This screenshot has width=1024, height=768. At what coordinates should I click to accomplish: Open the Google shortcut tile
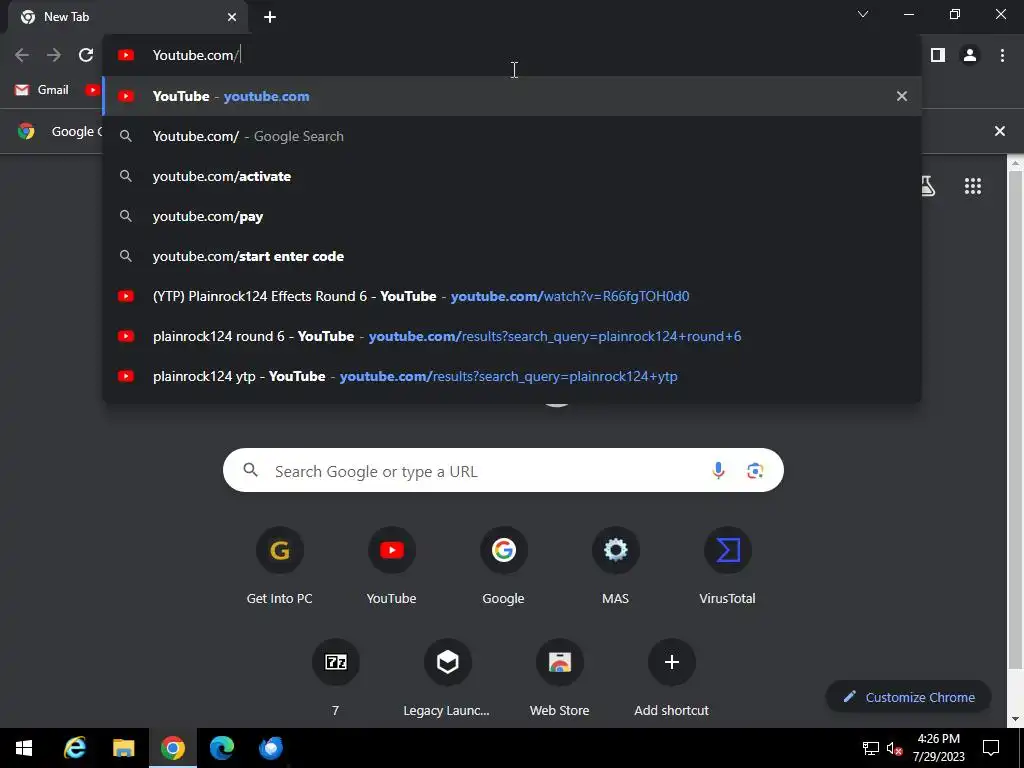pyautogui.click(x=504, y=567)
